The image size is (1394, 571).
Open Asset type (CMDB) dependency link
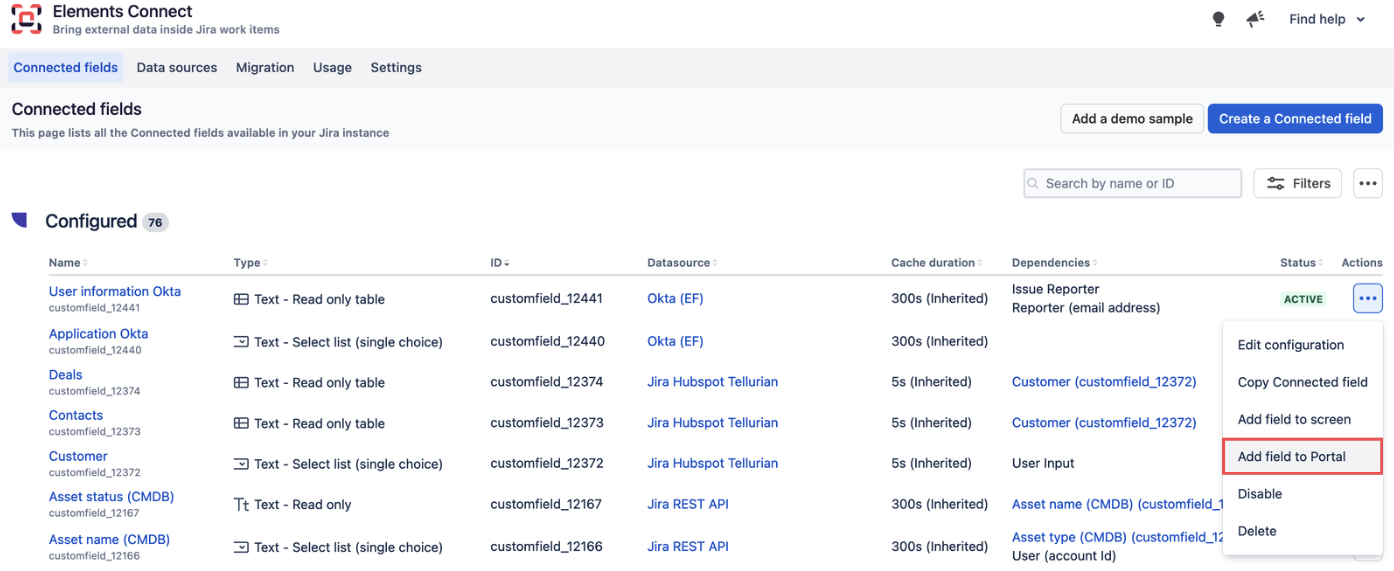tap(1117, 538)
